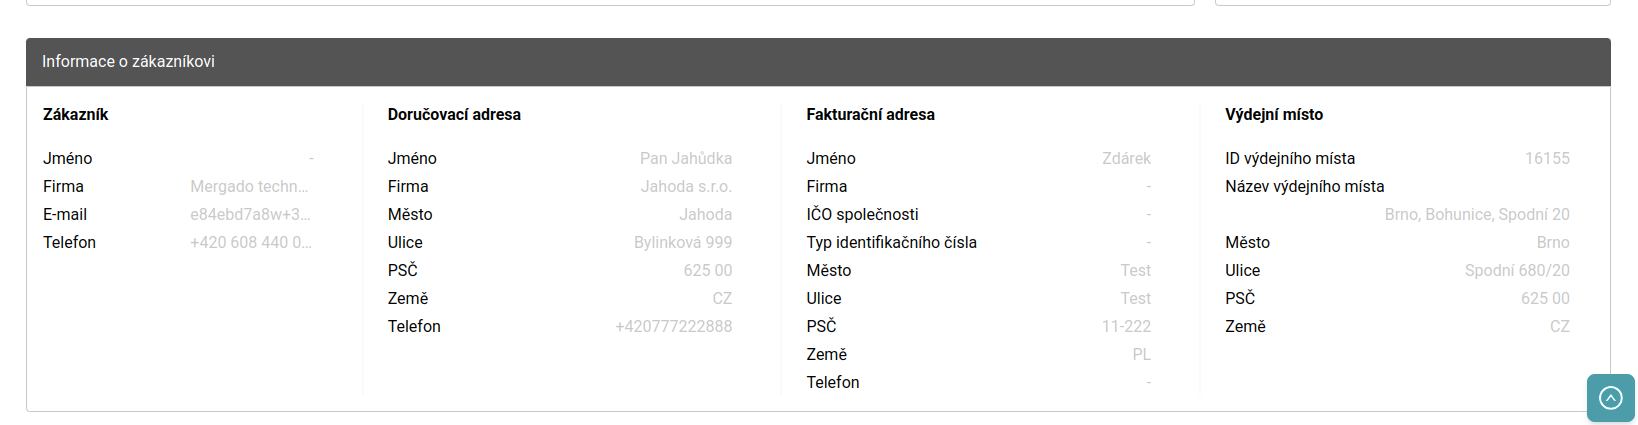Click pickup street 'Spodní 680/20'
1638x425 pixels.
coord(1517,270)
